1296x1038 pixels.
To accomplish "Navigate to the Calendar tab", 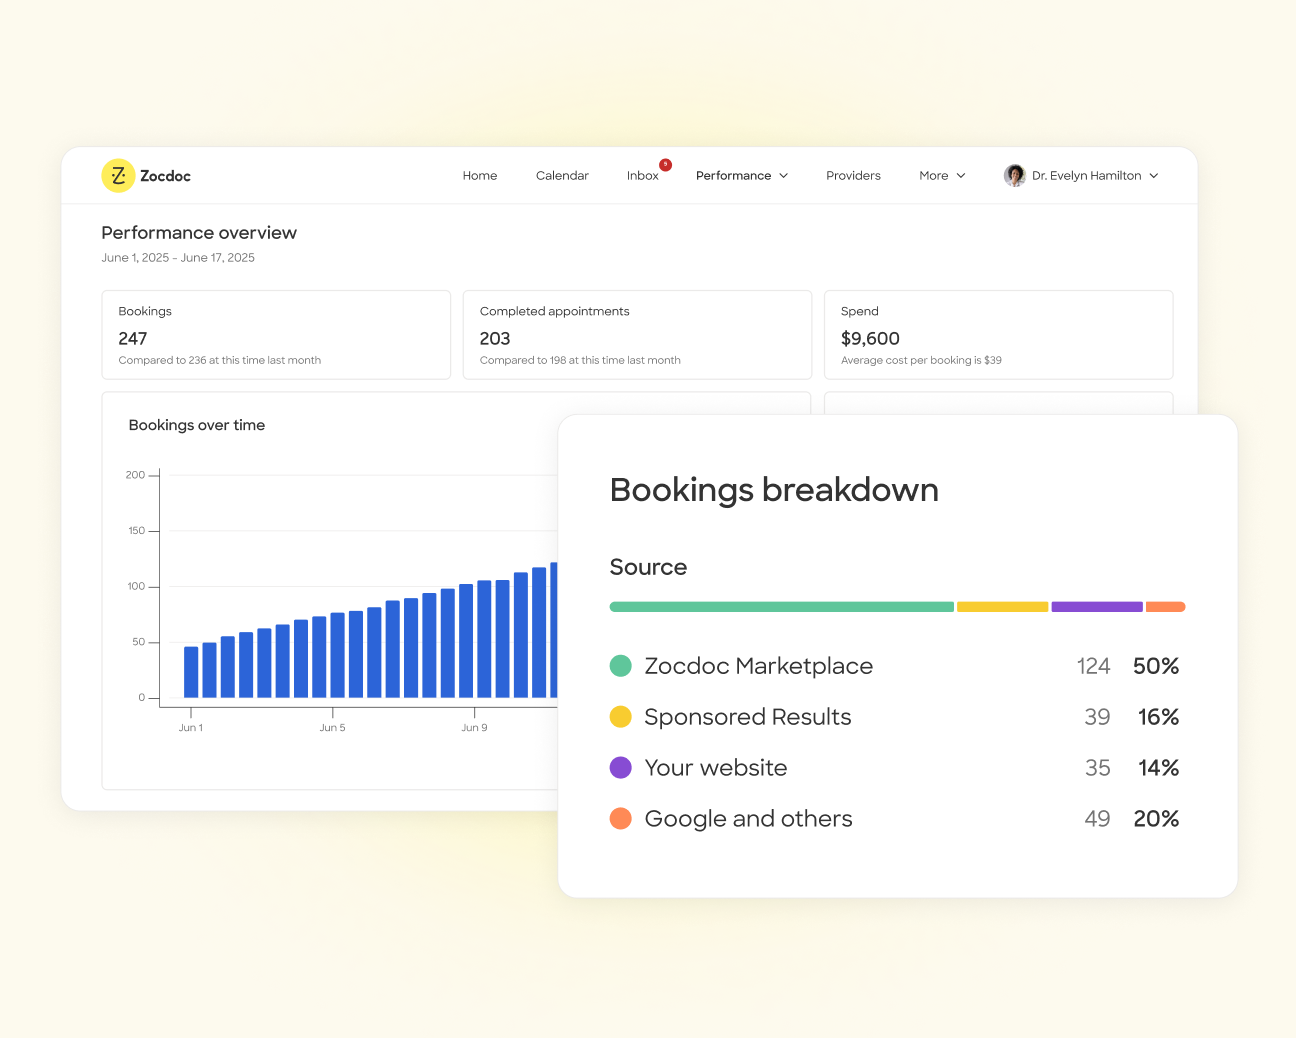I will coord(562,175).
